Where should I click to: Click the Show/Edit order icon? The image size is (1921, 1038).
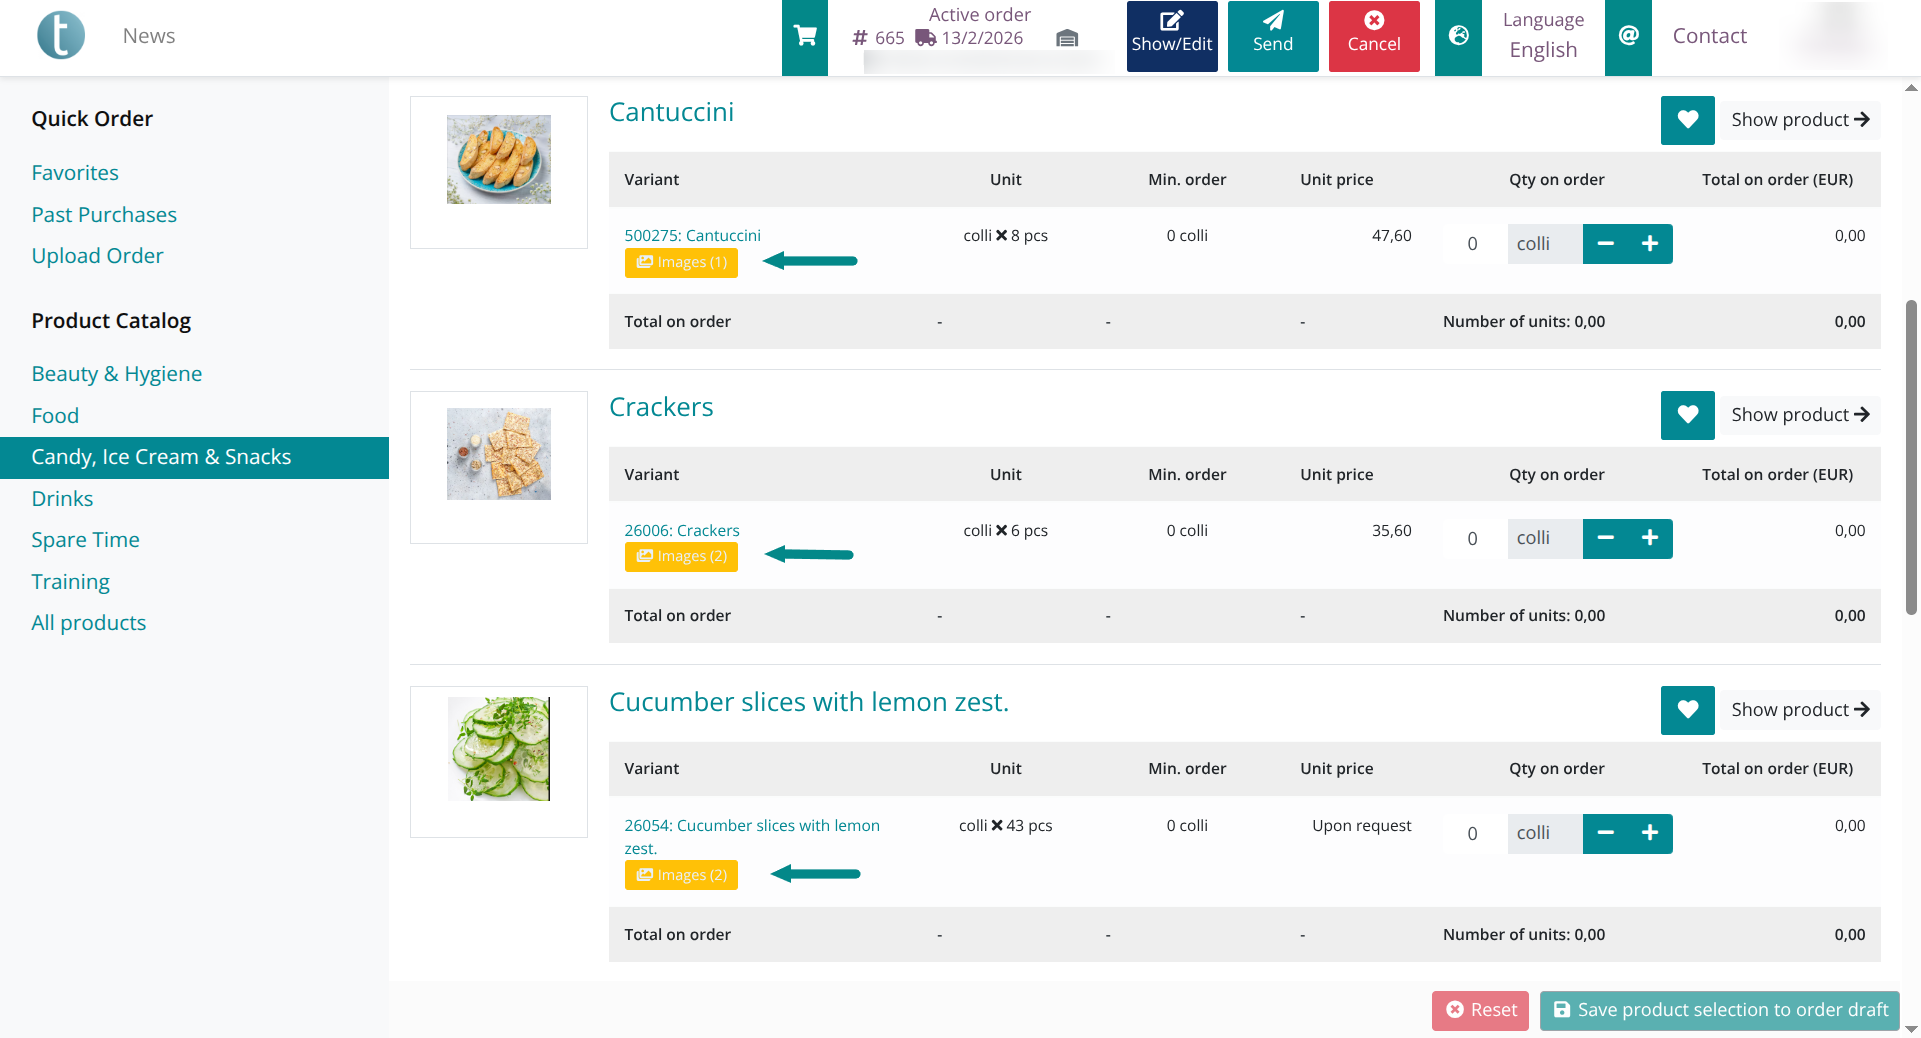(x=1171, y=36)
